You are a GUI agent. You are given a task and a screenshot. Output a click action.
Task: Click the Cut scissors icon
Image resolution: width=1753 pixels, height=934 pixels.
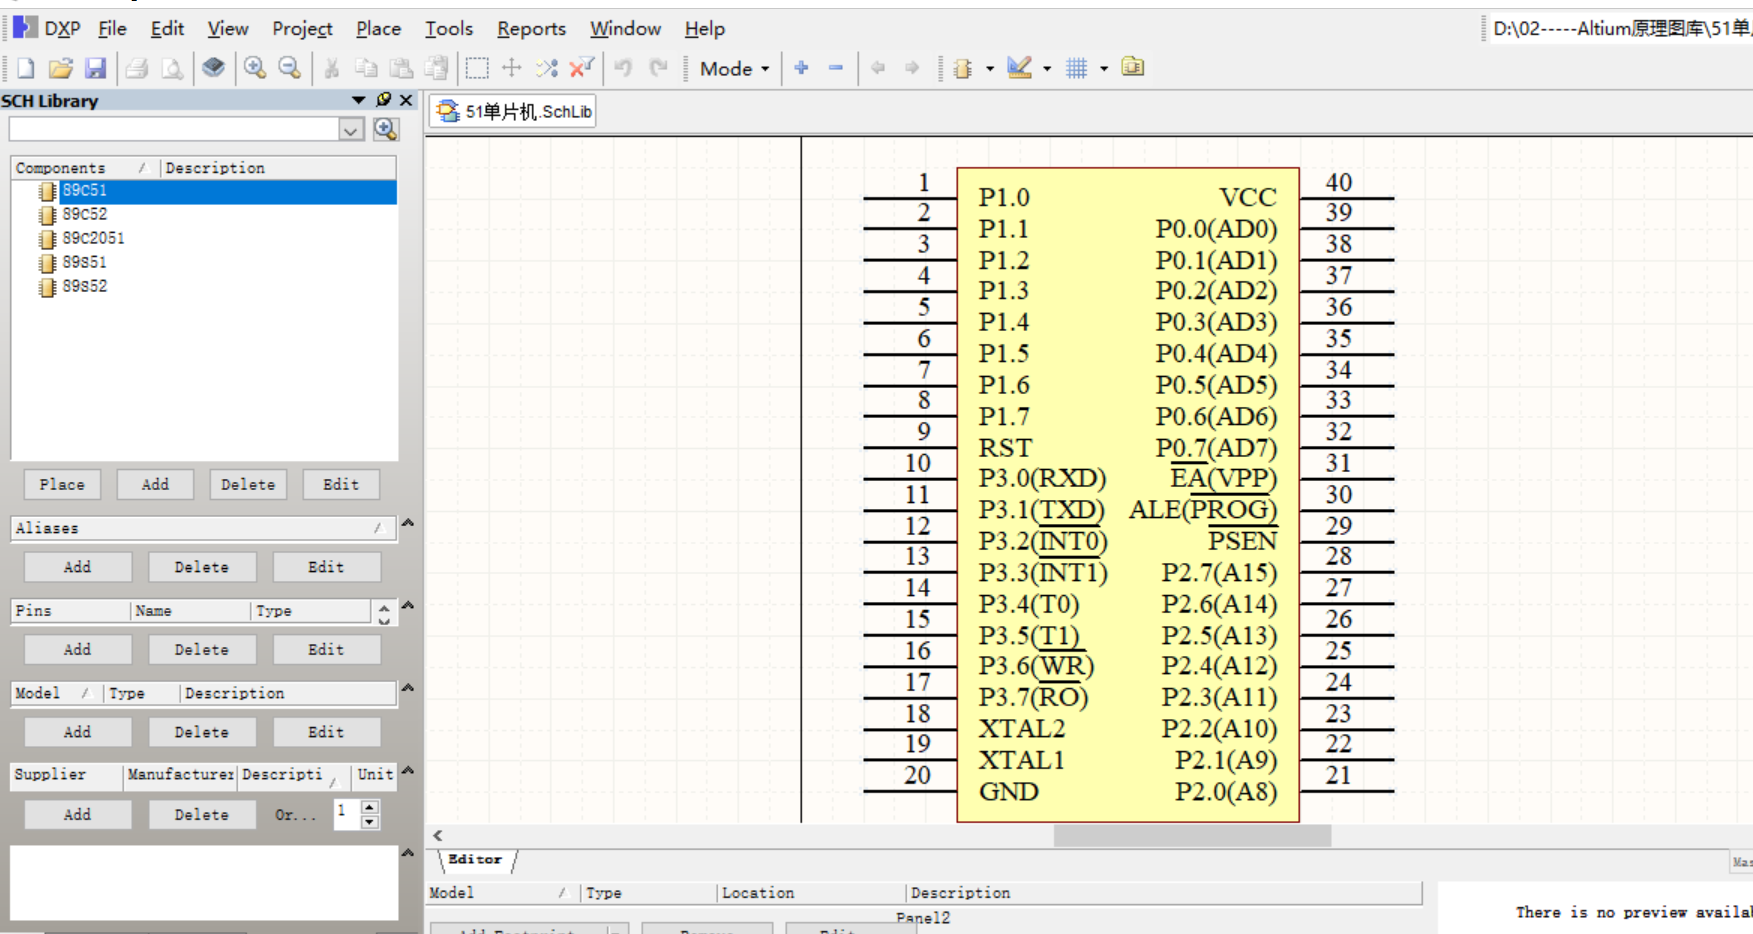(x=331, y=68)
